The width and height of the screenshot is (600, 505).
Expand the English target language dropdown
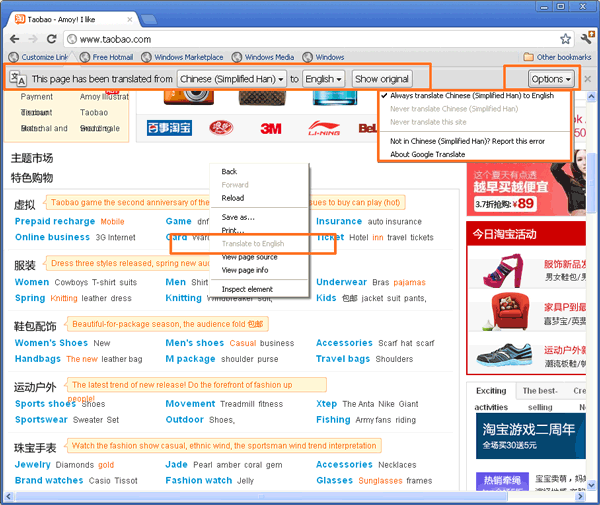pyautogui.click(x=324, y=78)
